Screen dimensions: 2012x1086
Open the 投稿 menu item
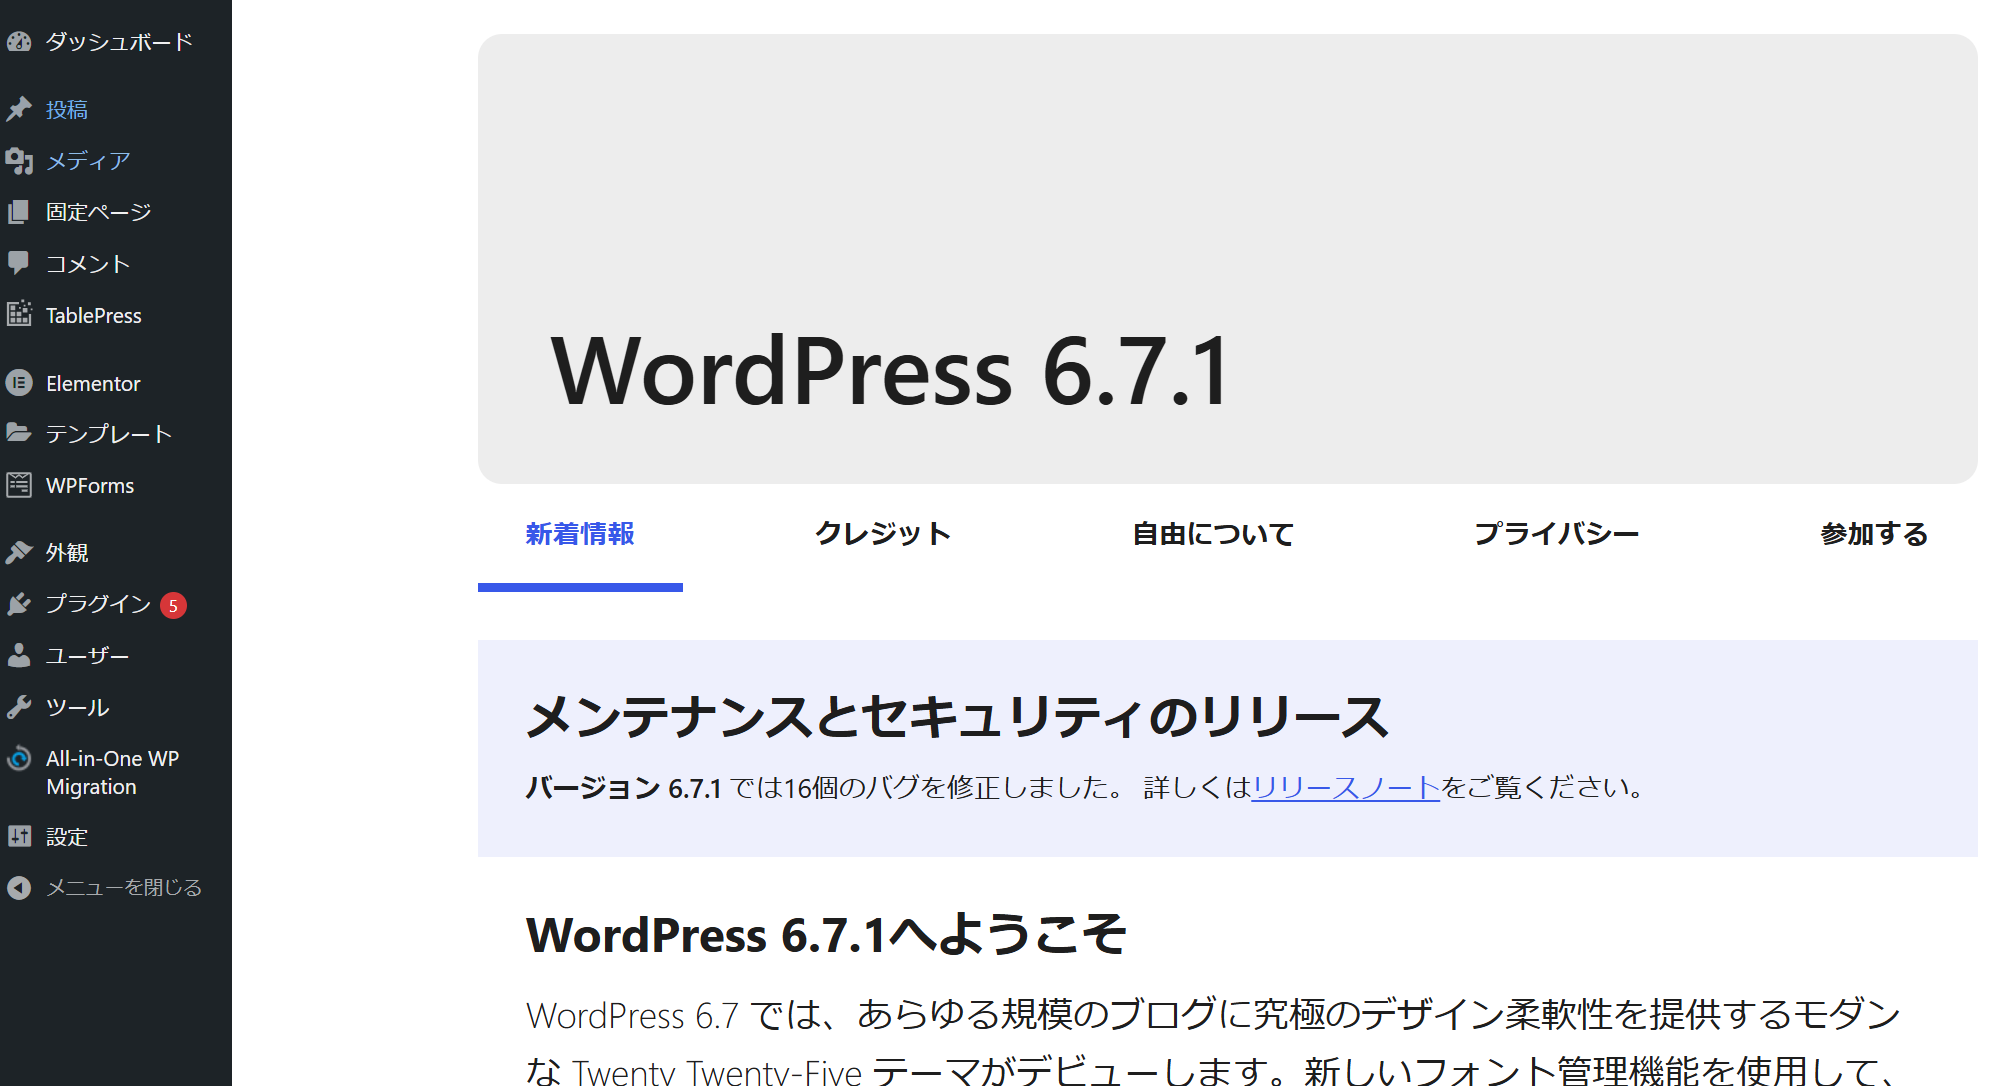67,109
